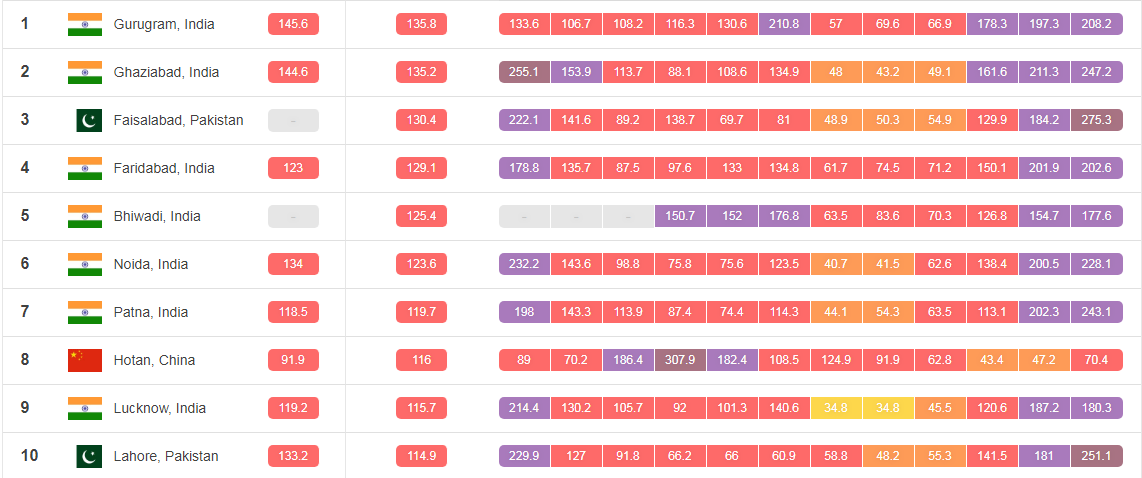This screenshot has height=478, width=1142.
Task: Click Hotan's dark 307.9 monthly cell
Action: (680, 360)
